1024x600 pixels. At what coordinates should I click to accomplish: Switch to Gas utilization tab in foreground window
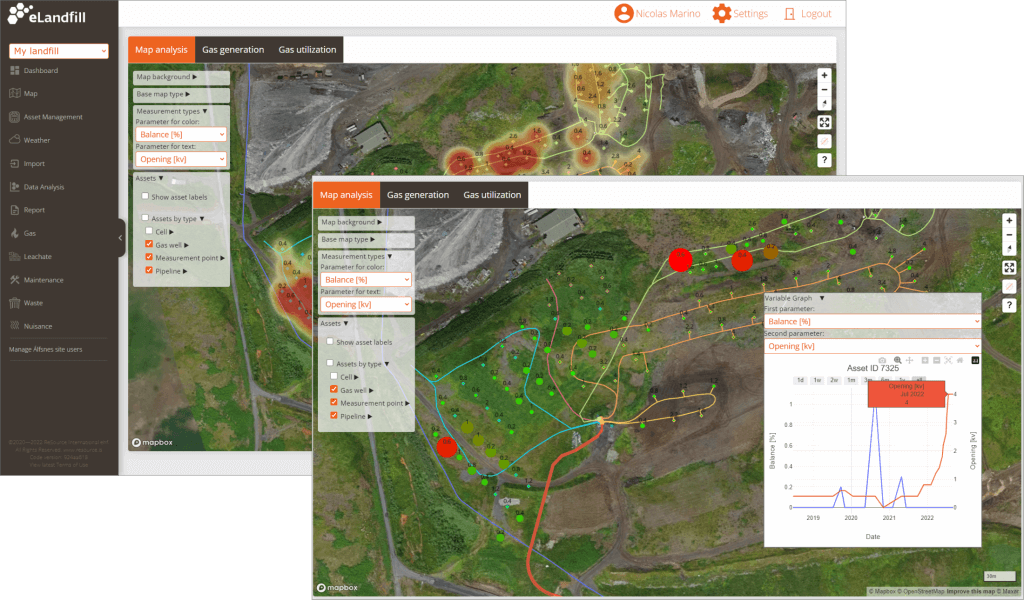pos(492,195)
